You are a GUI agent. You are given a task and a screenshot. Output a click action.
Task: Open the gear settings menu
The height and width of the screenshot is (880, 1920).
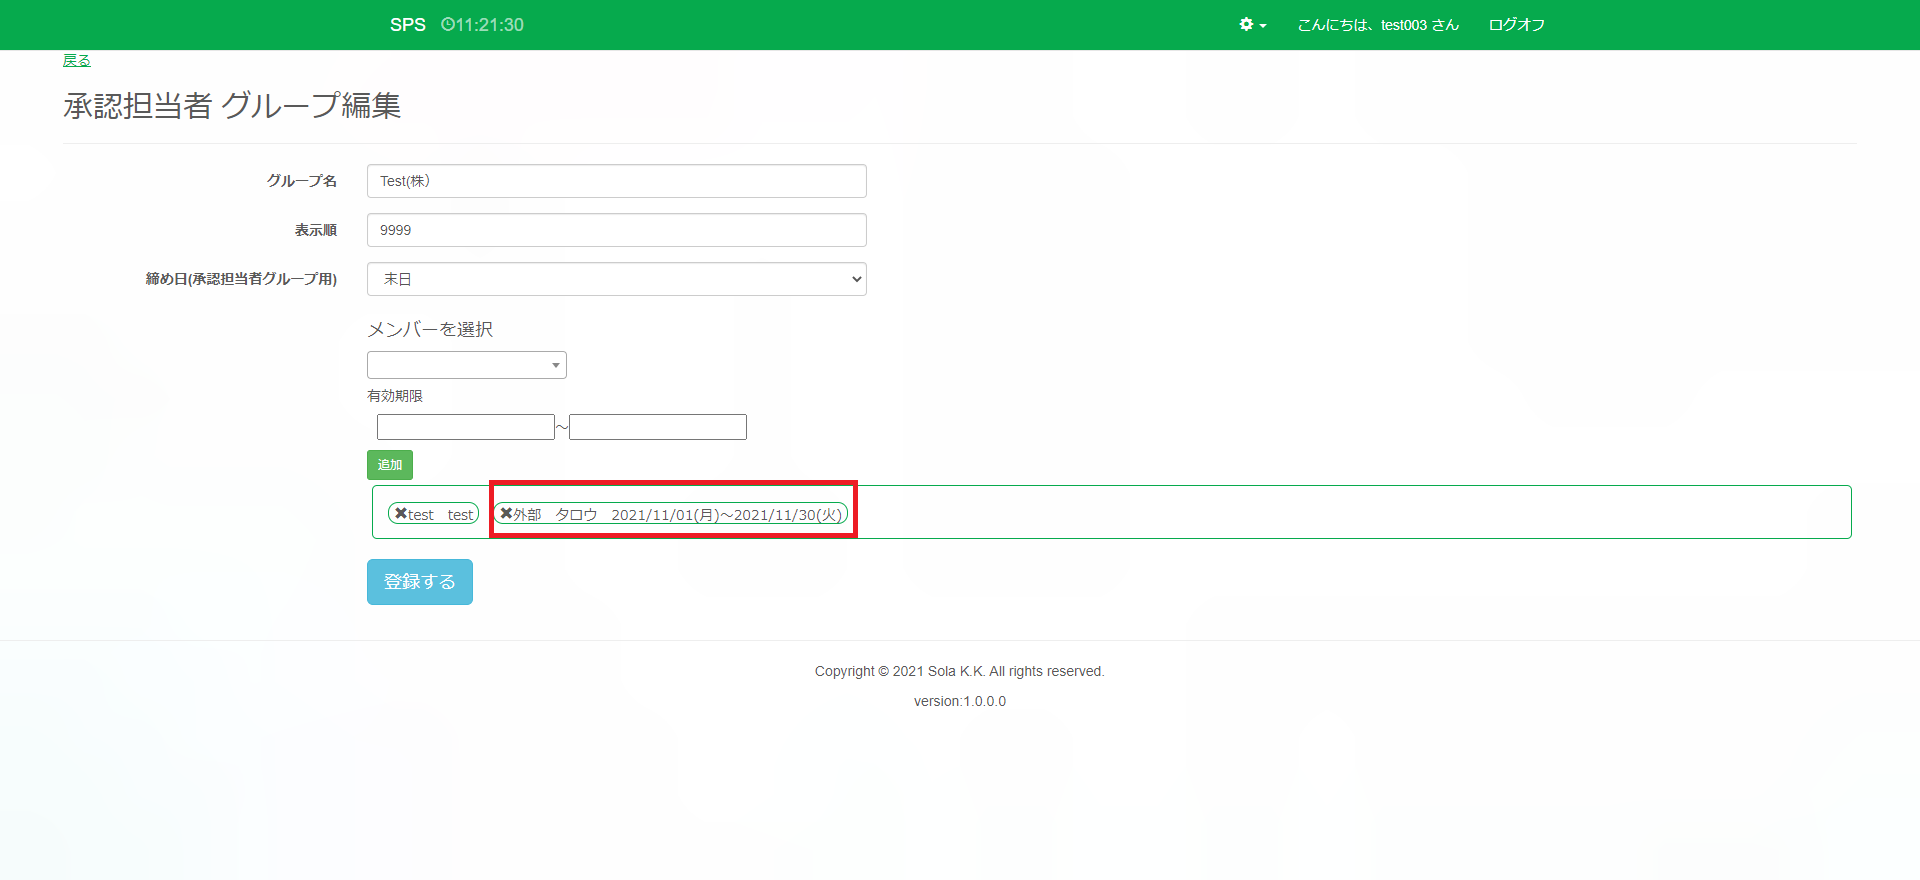pyautogui.click(x=1252, y=25)
